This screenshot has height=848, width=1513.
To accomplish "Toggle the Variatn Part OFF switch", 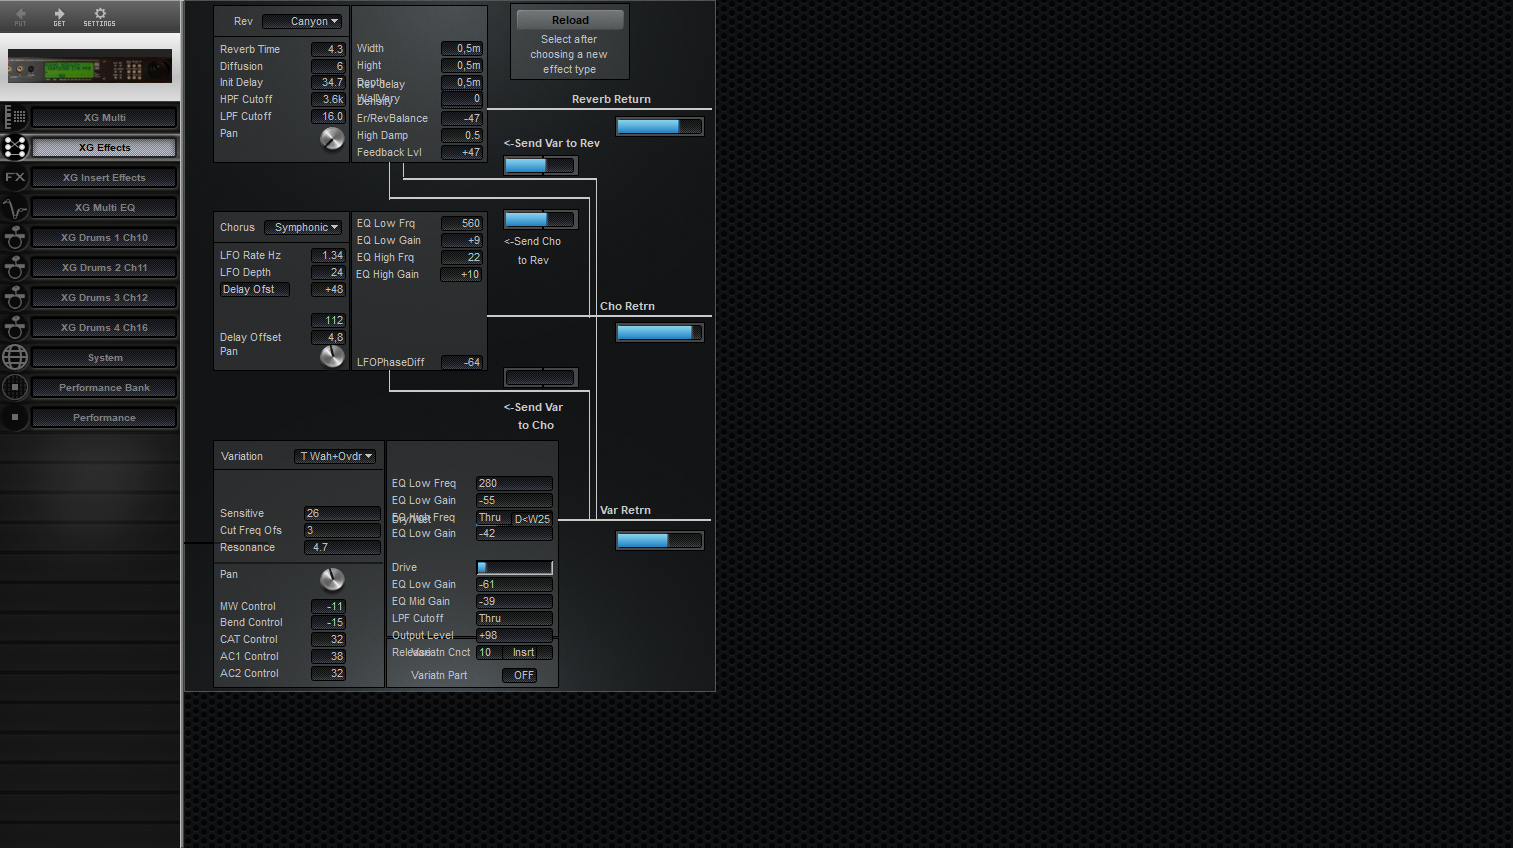I will (x=523, y=676).
